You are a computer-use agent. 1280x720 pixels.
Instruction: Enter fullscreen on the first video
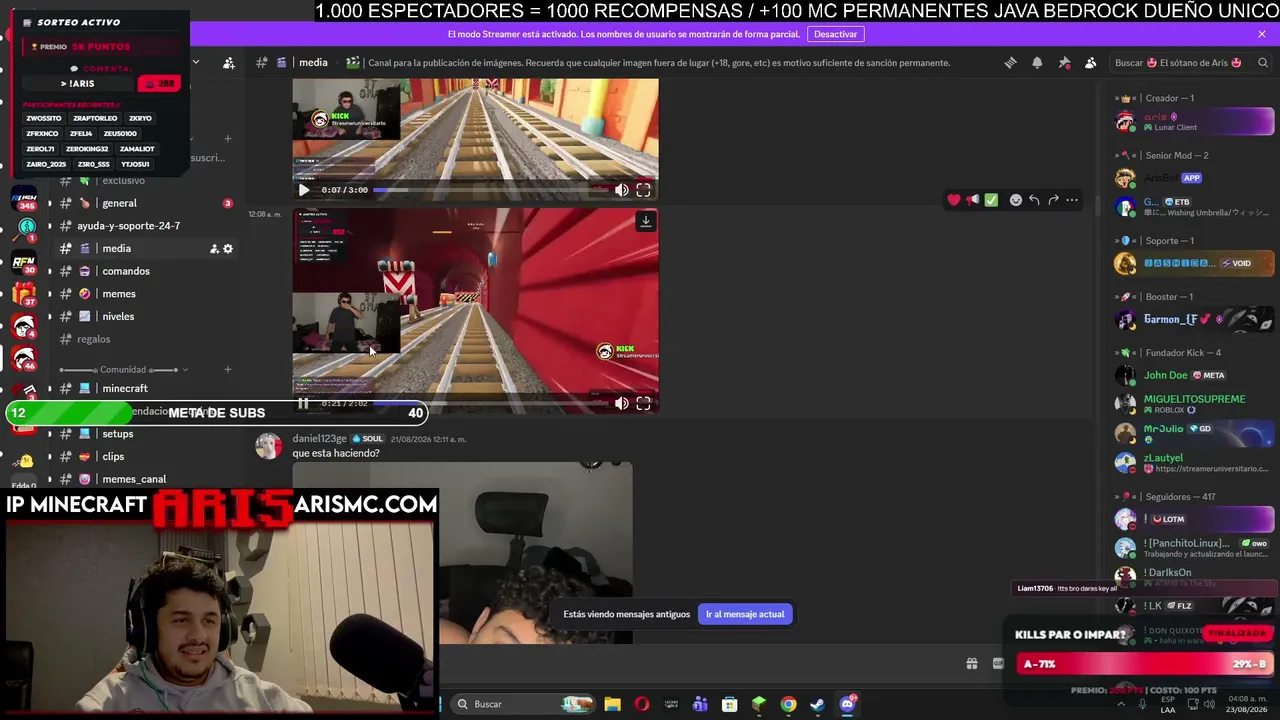pos(644,190)
